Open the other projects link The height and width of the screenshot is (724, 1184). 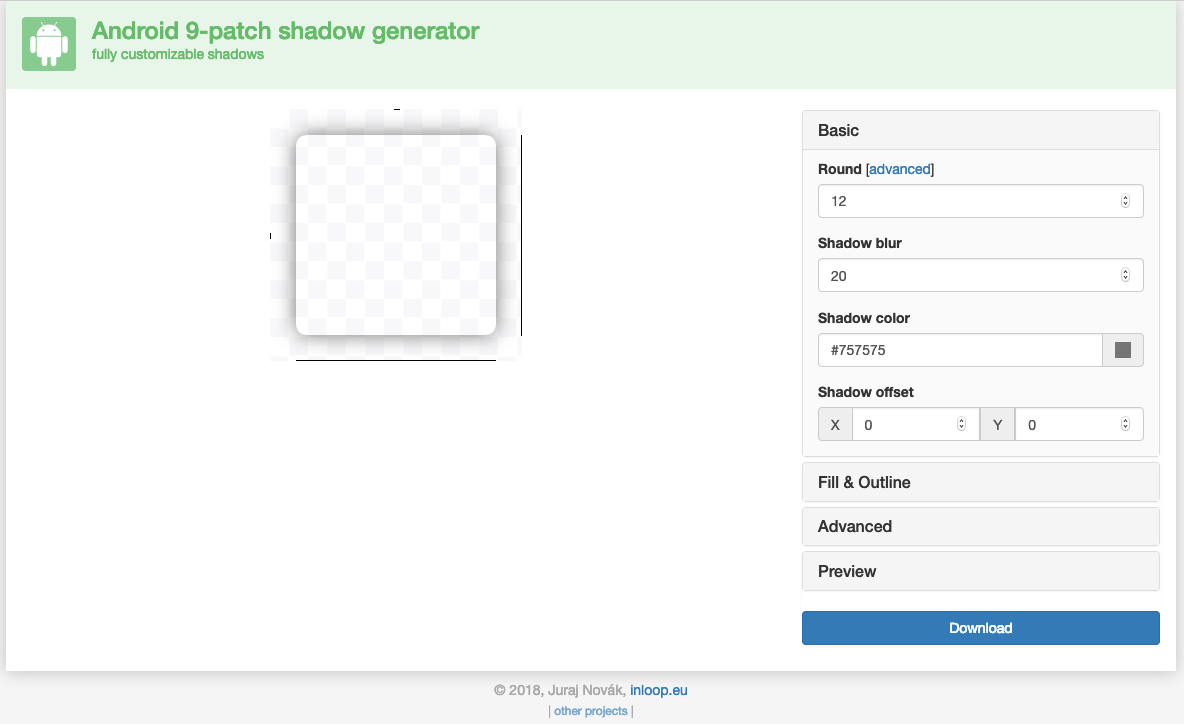point(590,711)
